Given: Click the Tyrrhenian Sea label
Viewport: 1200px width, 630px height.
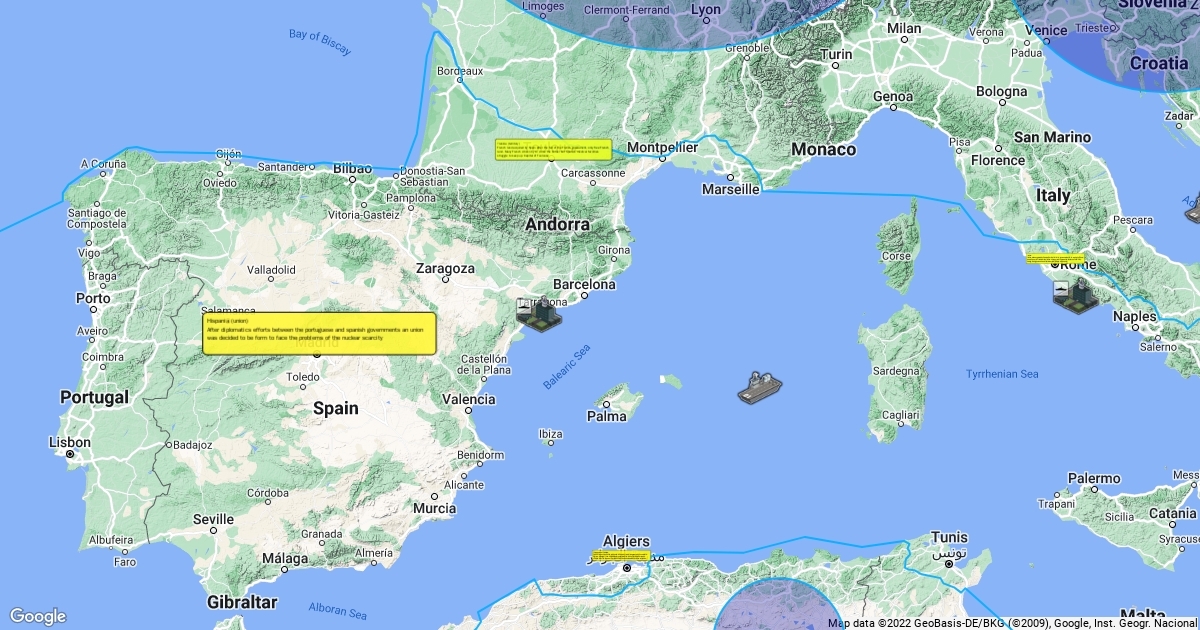Looking at the screenshot, I should pos(1002,374).
